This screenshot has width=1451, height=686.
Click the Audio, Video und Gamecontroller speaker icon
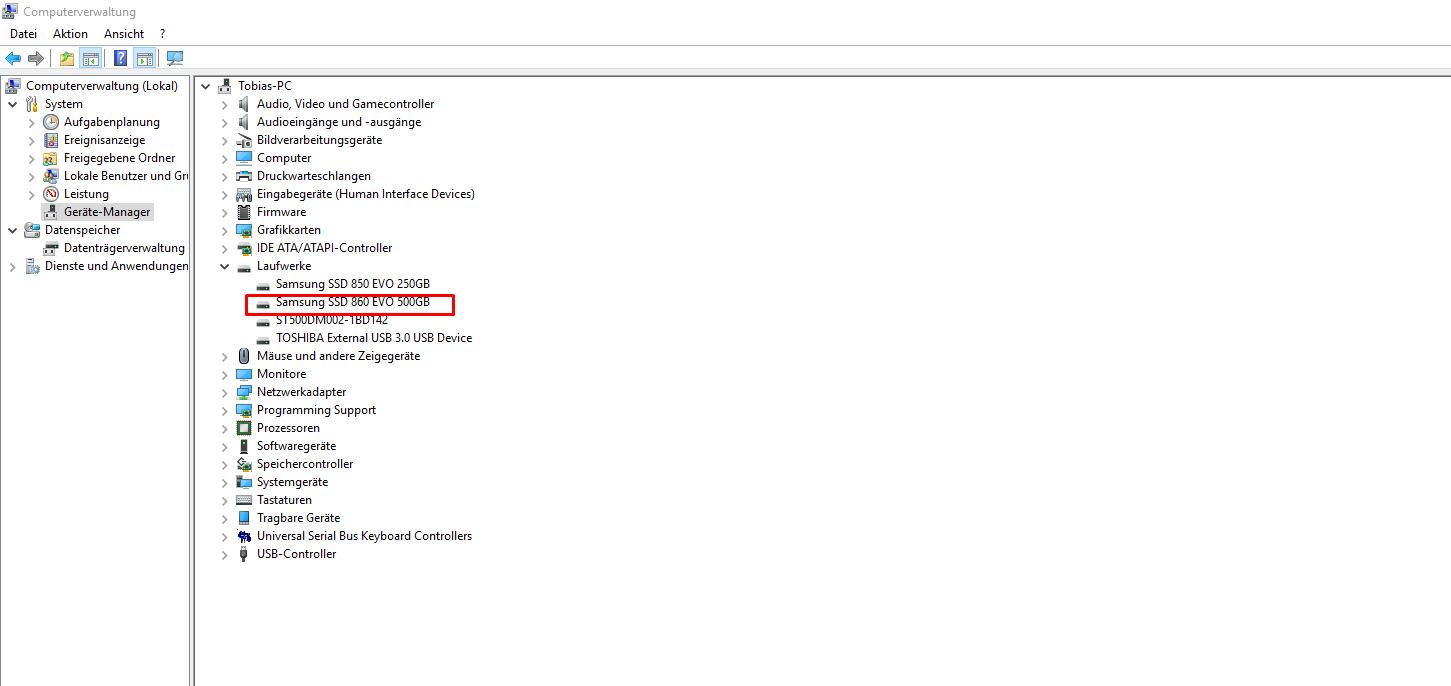244,104
